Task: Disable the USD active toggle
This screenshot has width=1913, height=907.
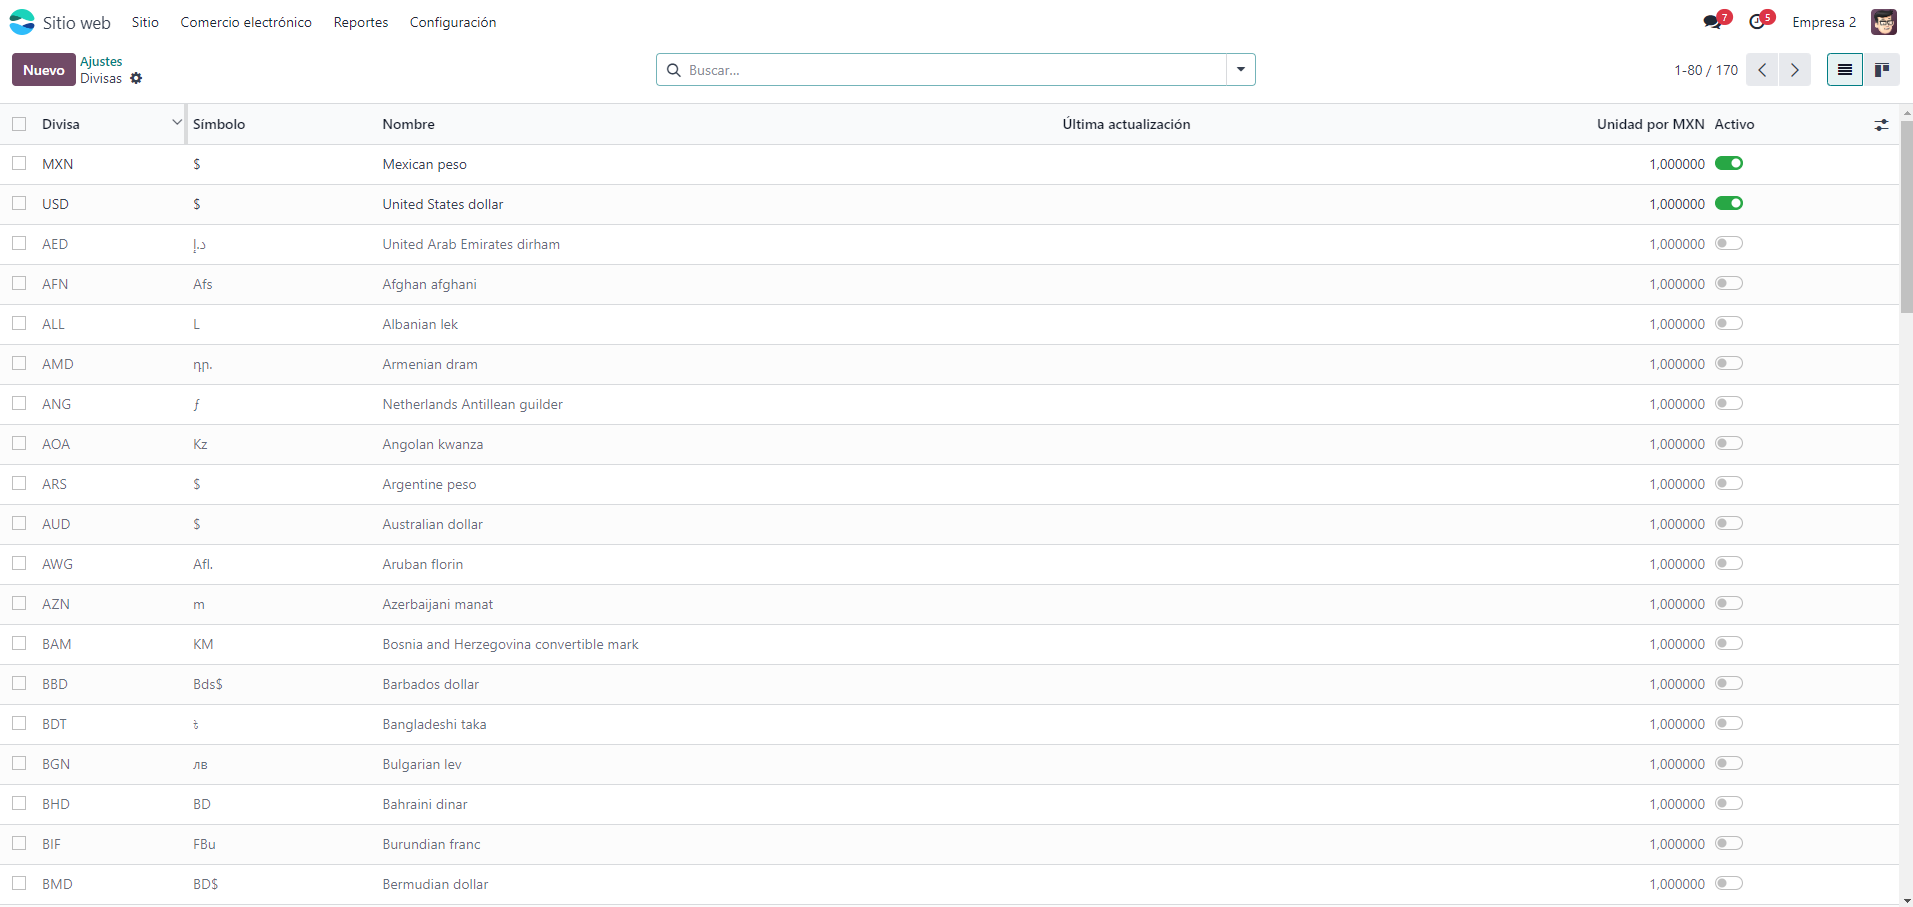Action: [1728, 204]
